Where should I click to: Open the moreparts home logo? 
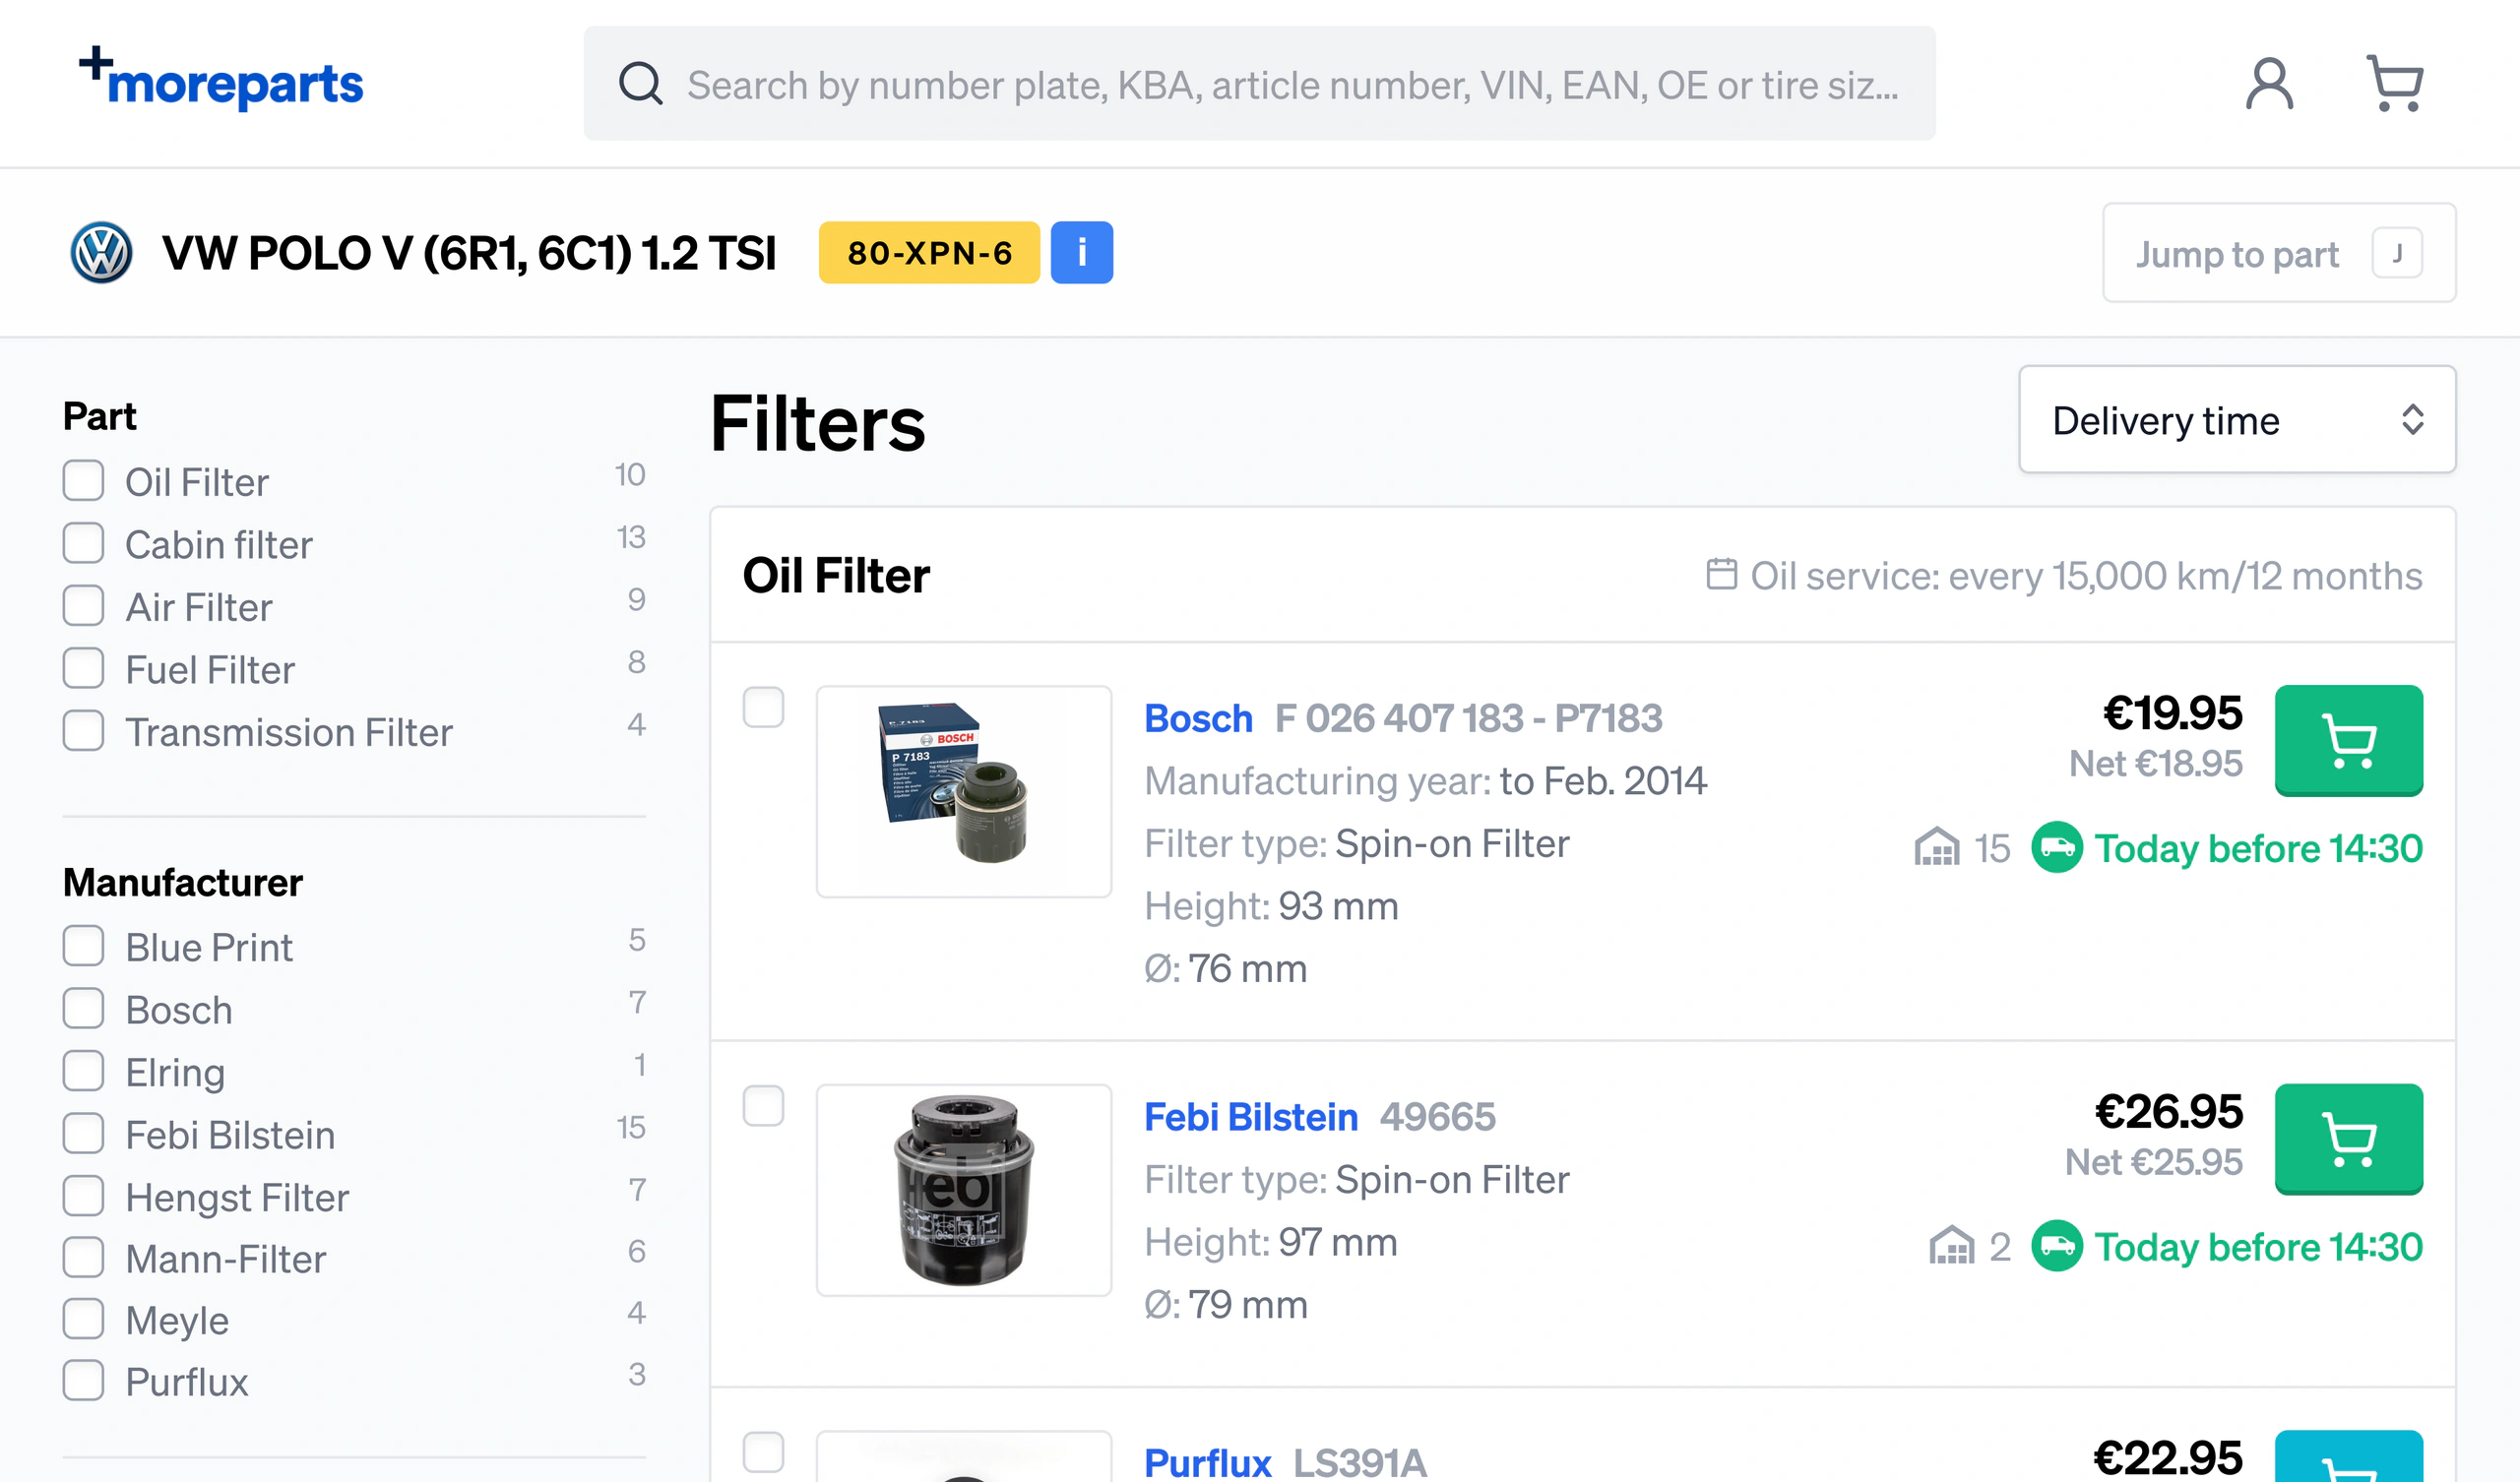(221, 79)
